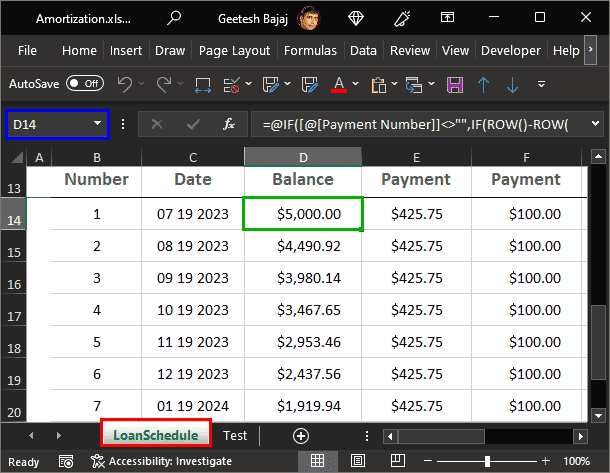
Task: Expand linked windows icon dropdown
Action: click(431, 84)
